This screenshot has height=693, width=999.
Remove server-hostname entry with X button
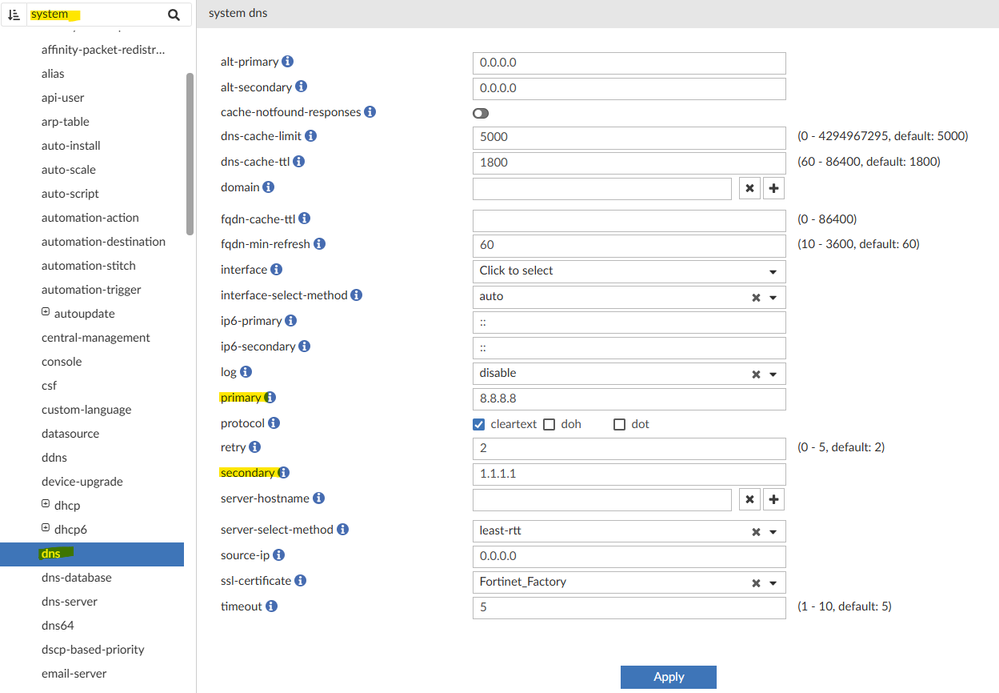(749, 499)
